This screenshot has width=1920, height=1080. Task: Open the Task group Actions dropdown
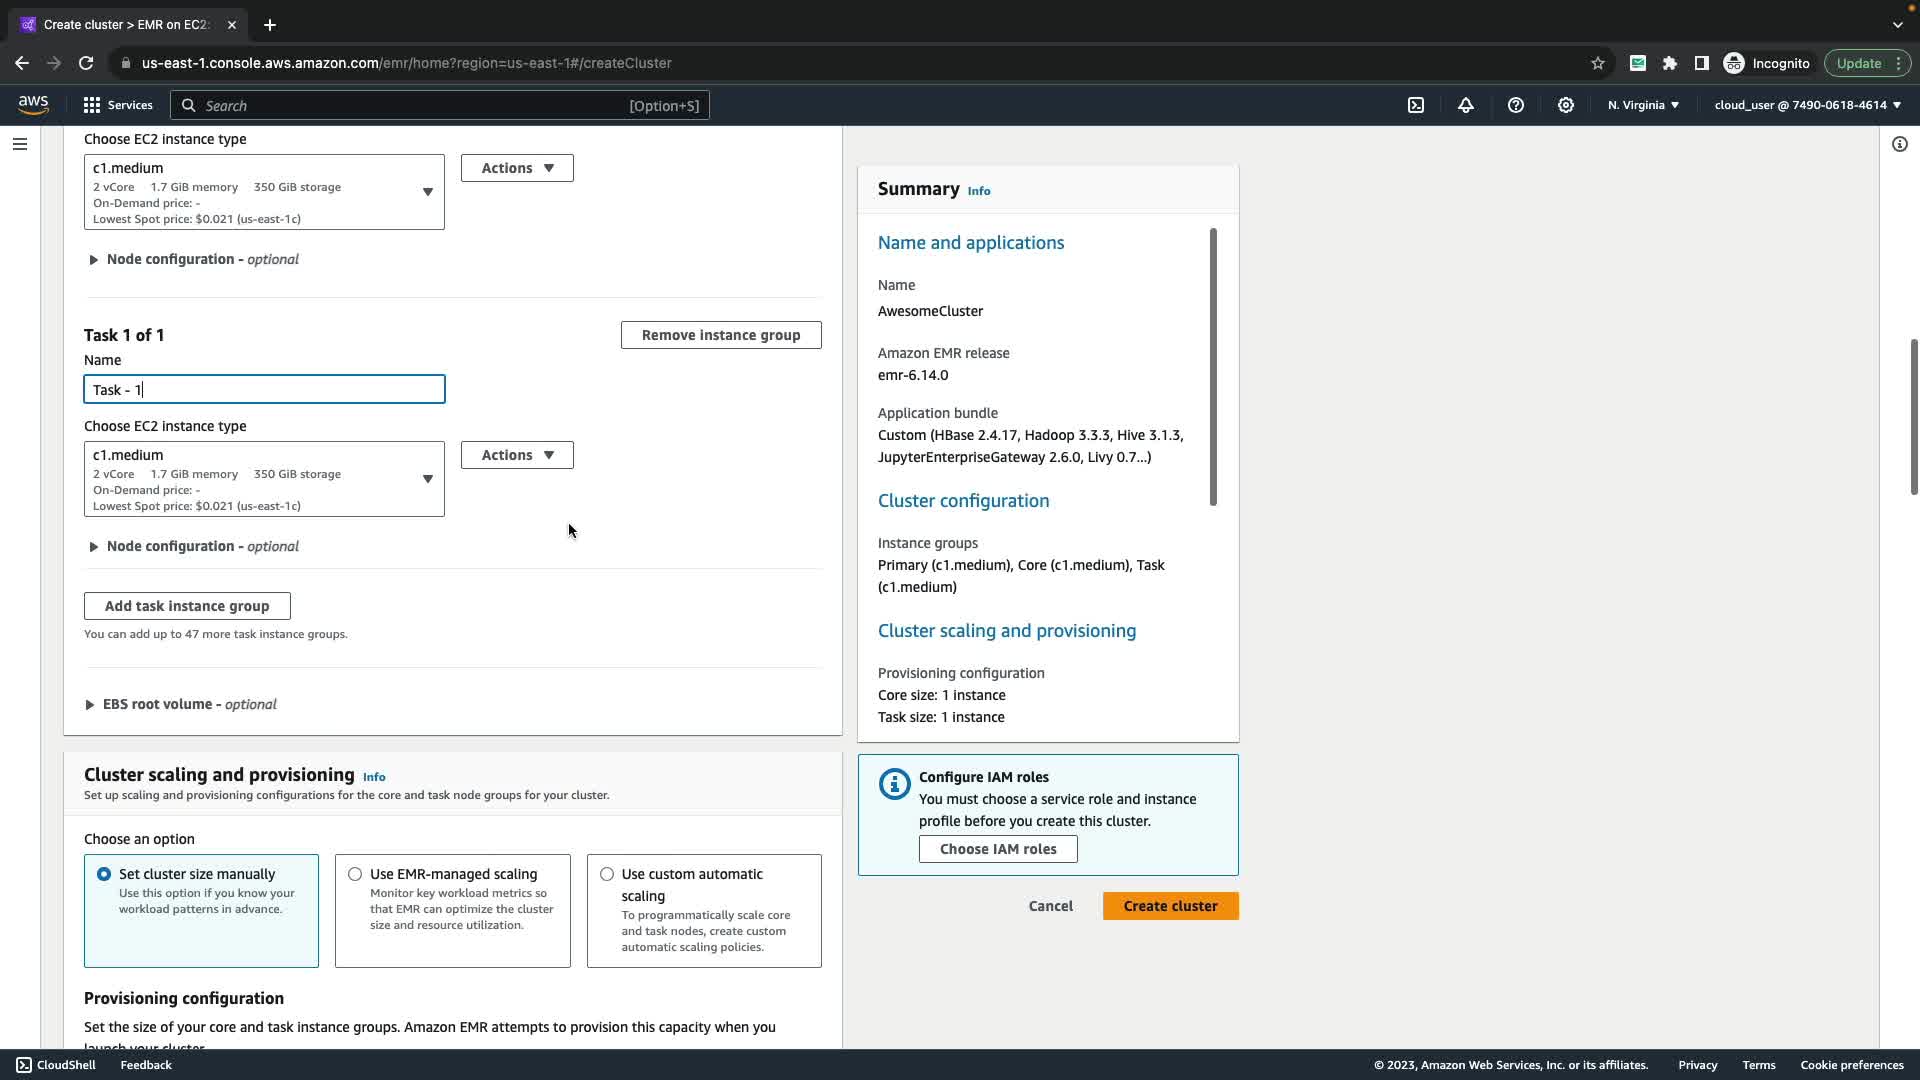click(517, 455)
